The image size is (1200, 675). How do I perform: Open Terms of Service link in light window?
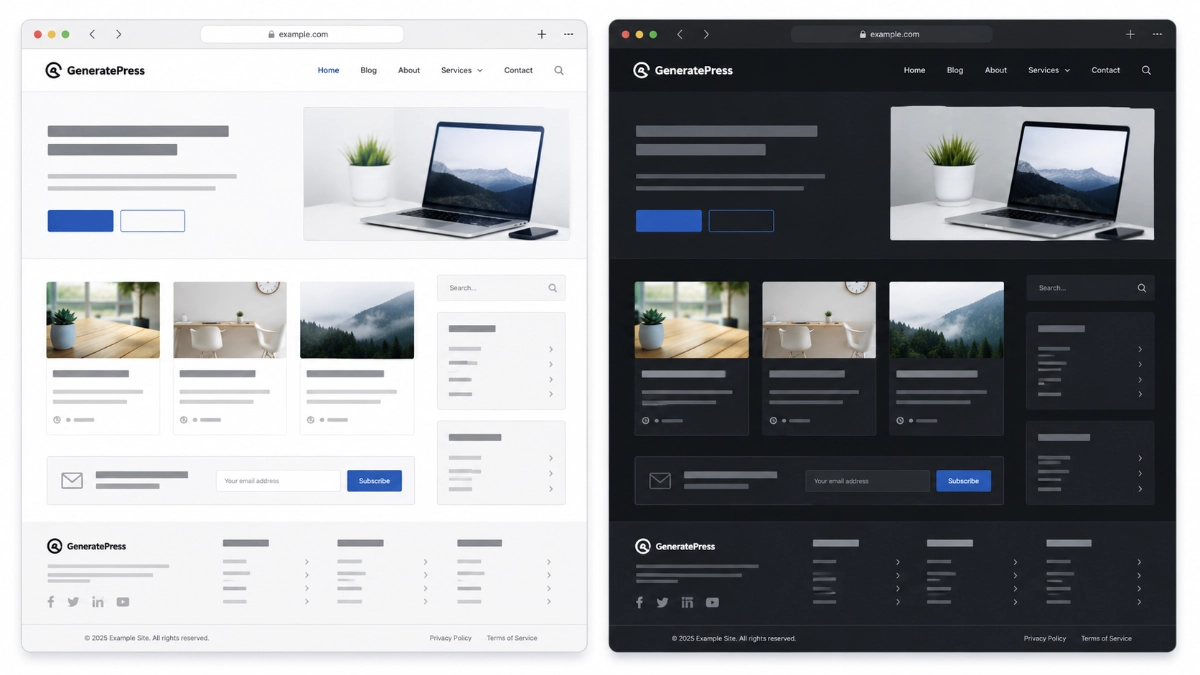click(x=512, y=638)
